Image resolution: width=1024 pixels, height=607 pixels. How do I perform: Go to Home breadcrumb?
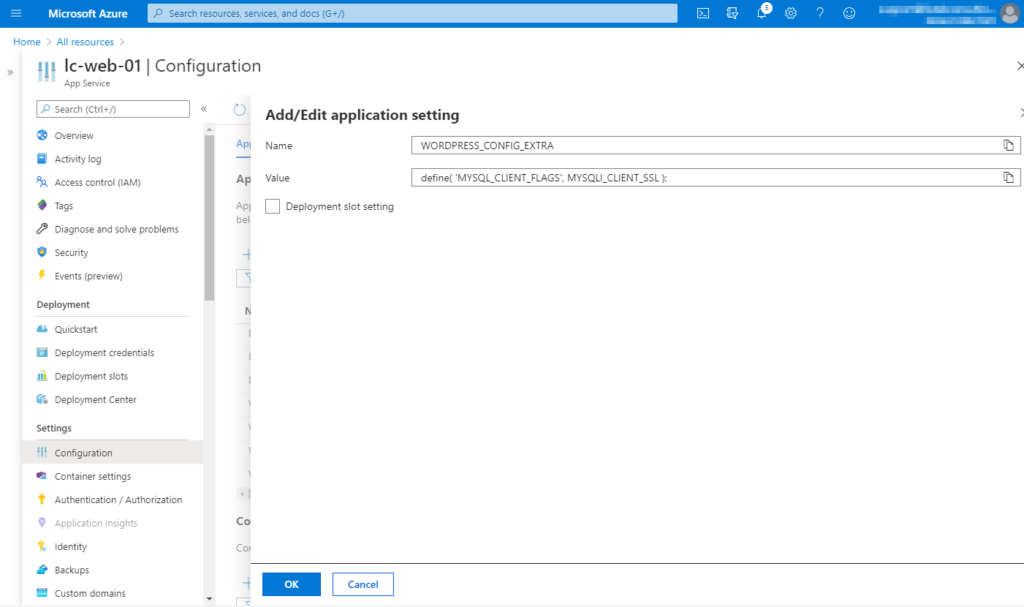click(27, 42)
